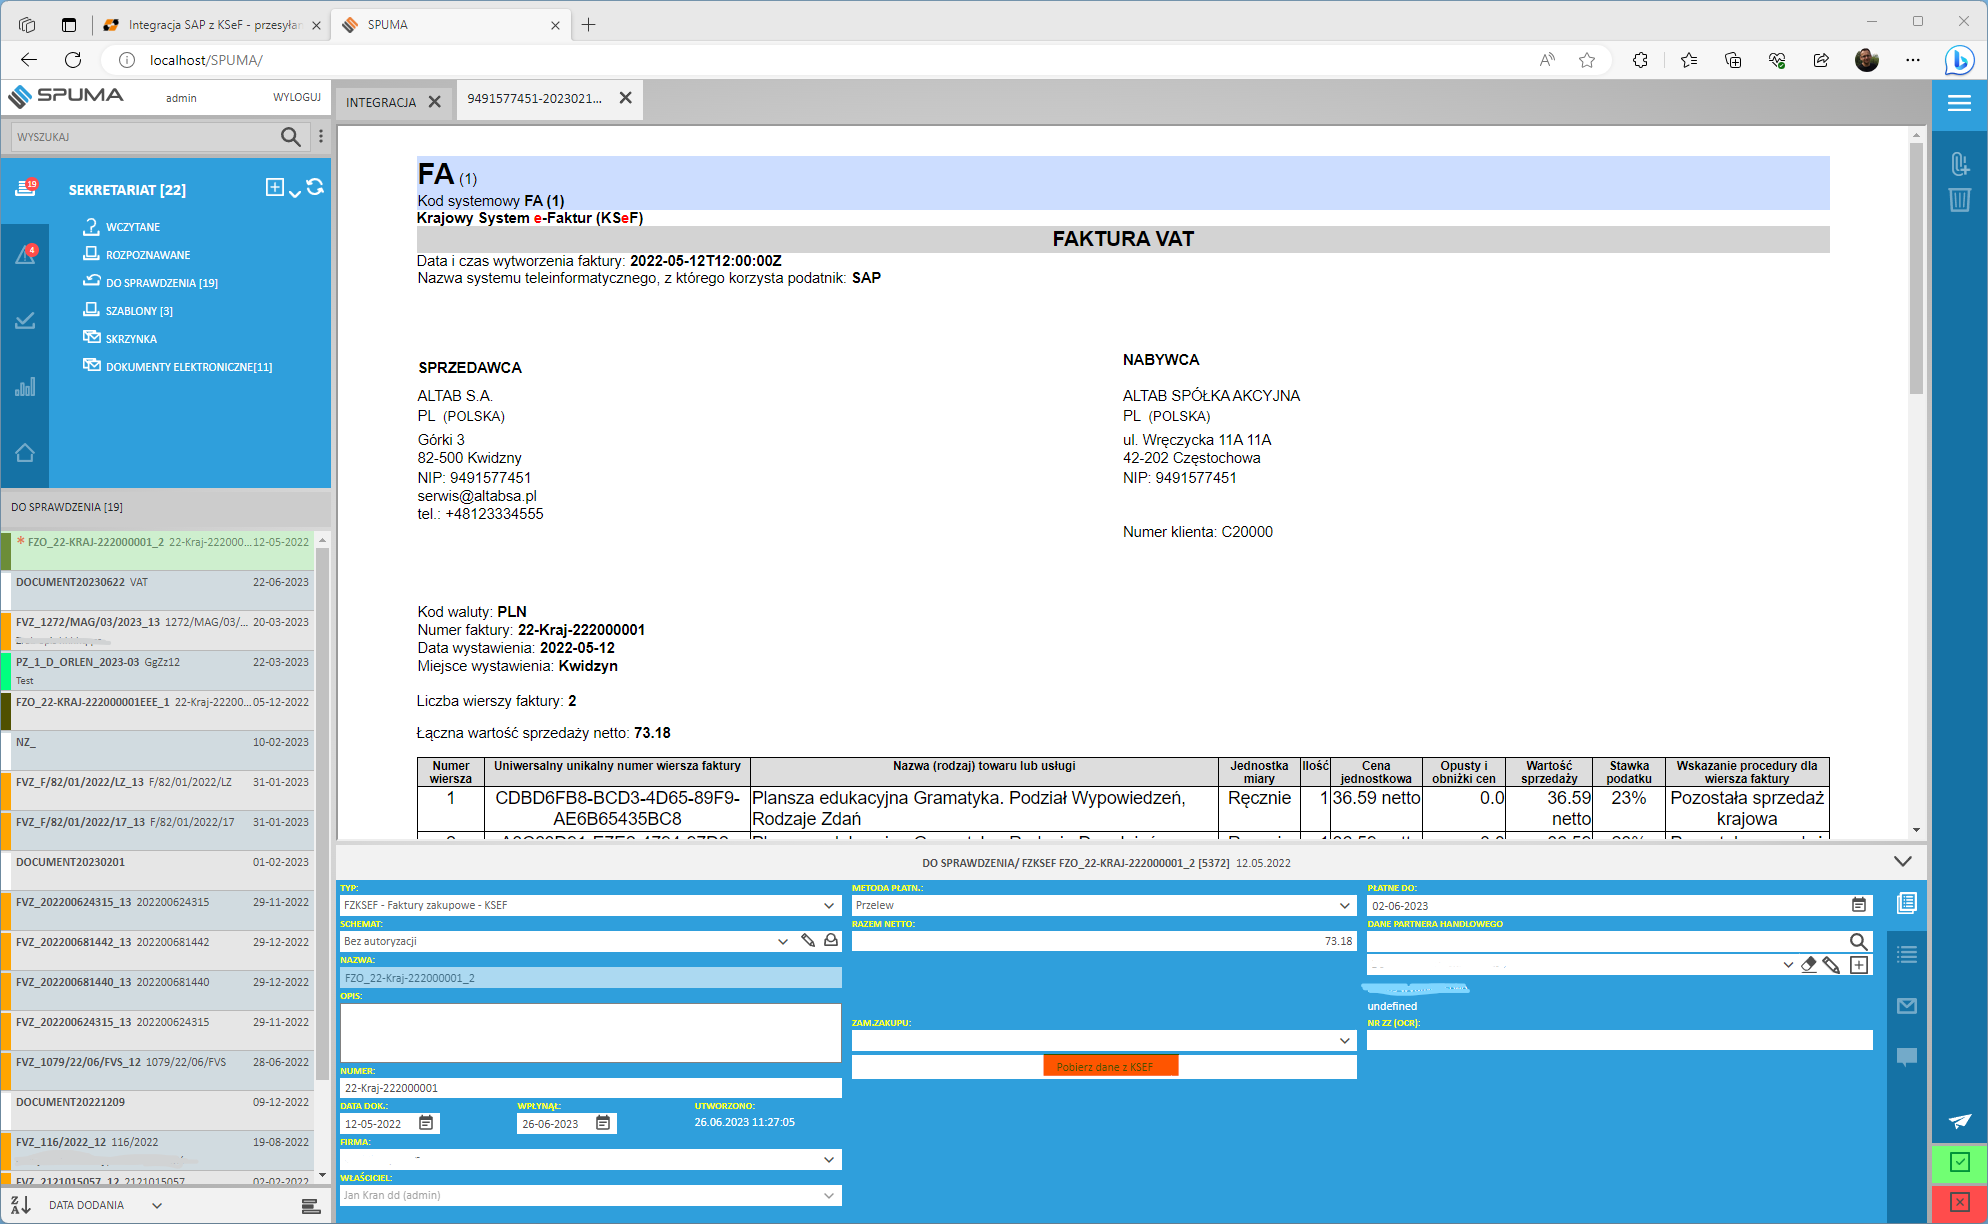Click the WYLOGUJ logout link
The height and width of the screenshot is (1224, 1988).
pos(297,97)
